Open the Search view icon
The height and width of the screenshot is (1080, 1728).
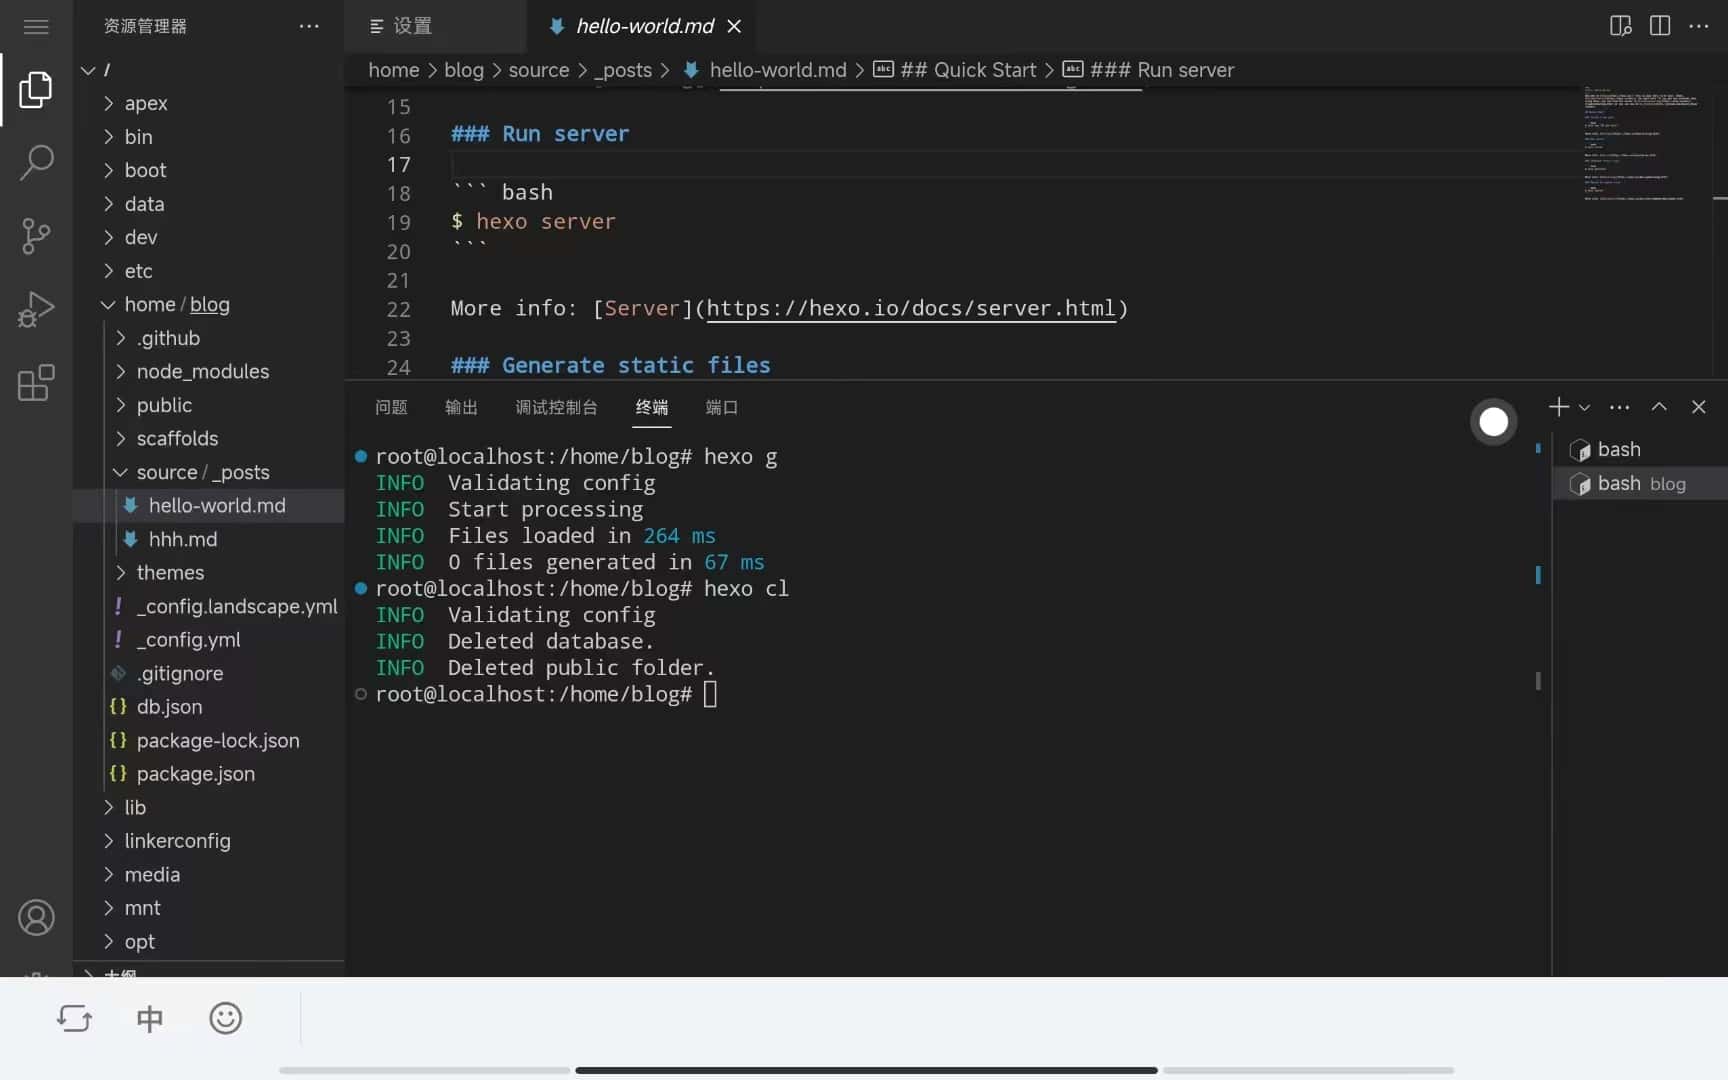[36, 162]
